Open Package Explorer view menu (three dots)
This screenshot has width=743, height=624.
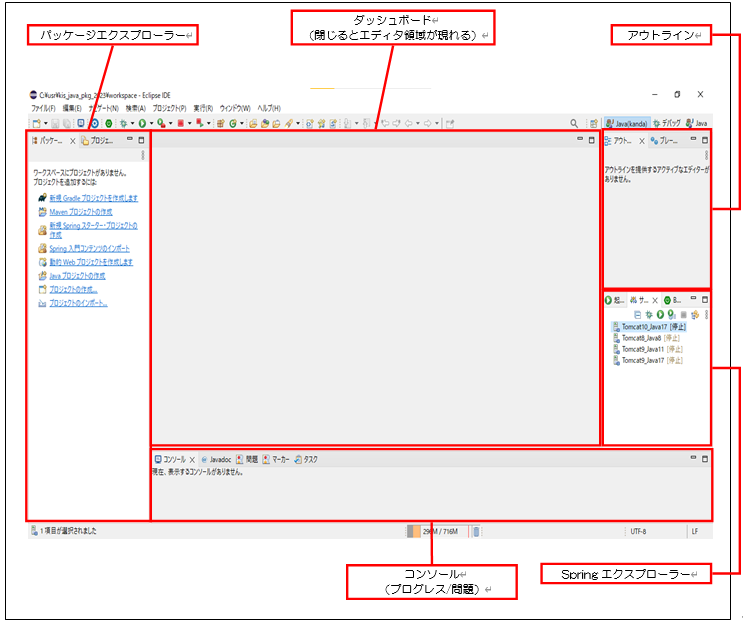[x=143, y=155]
